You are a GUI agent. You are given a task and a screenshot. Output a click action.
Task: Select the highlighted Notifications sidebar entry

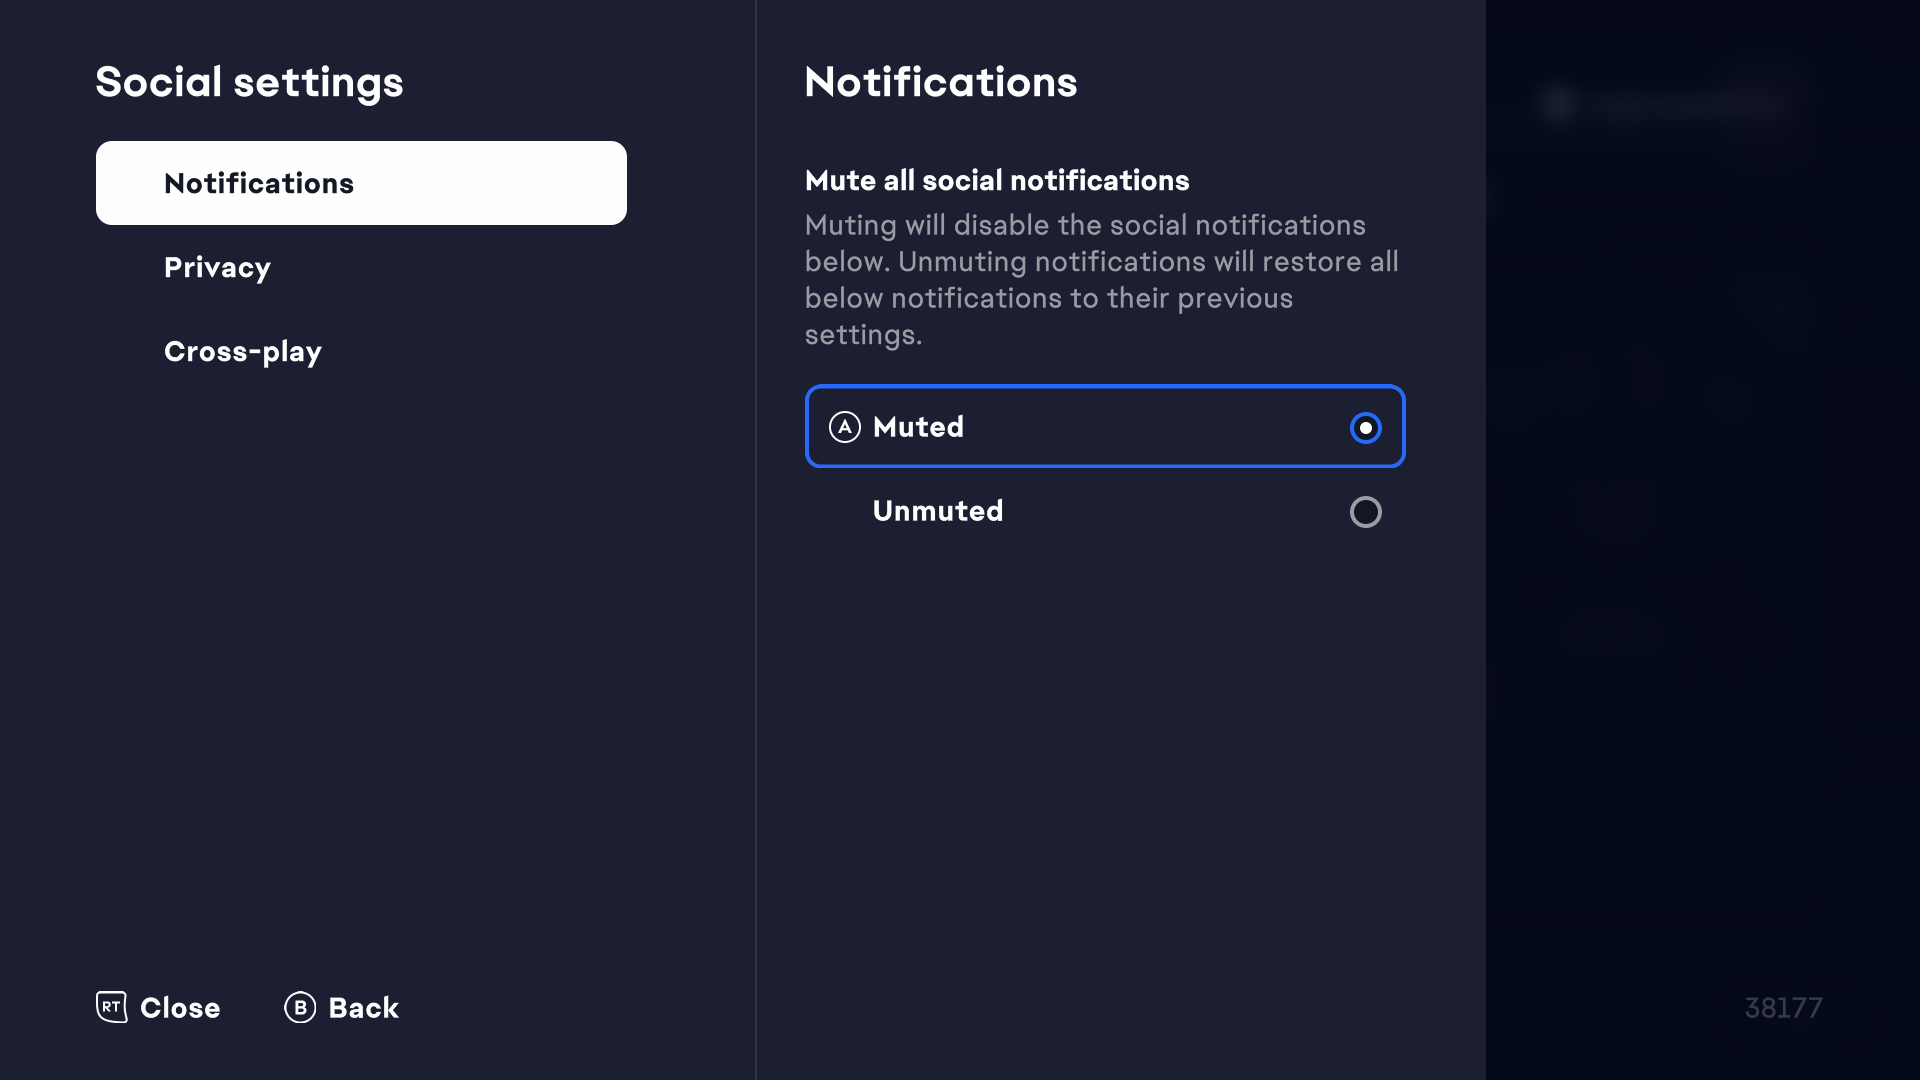360,183
